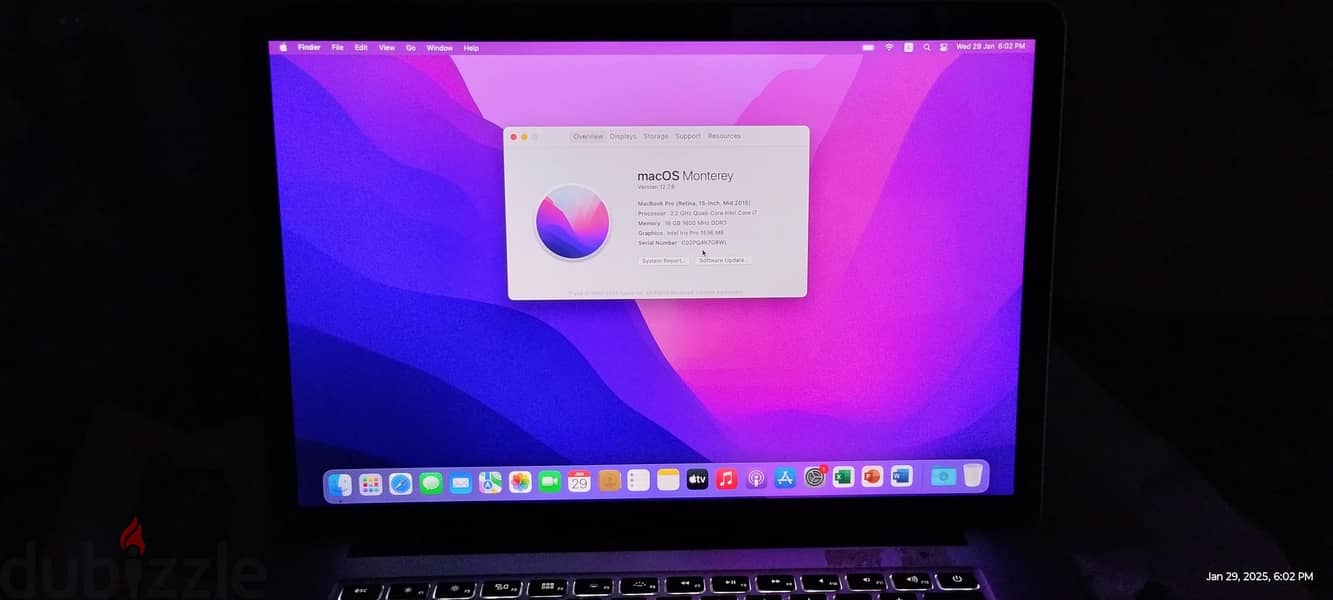Open the Music app in Dock
Viewport: 1333px width, 600px height.
click(727, 479)
